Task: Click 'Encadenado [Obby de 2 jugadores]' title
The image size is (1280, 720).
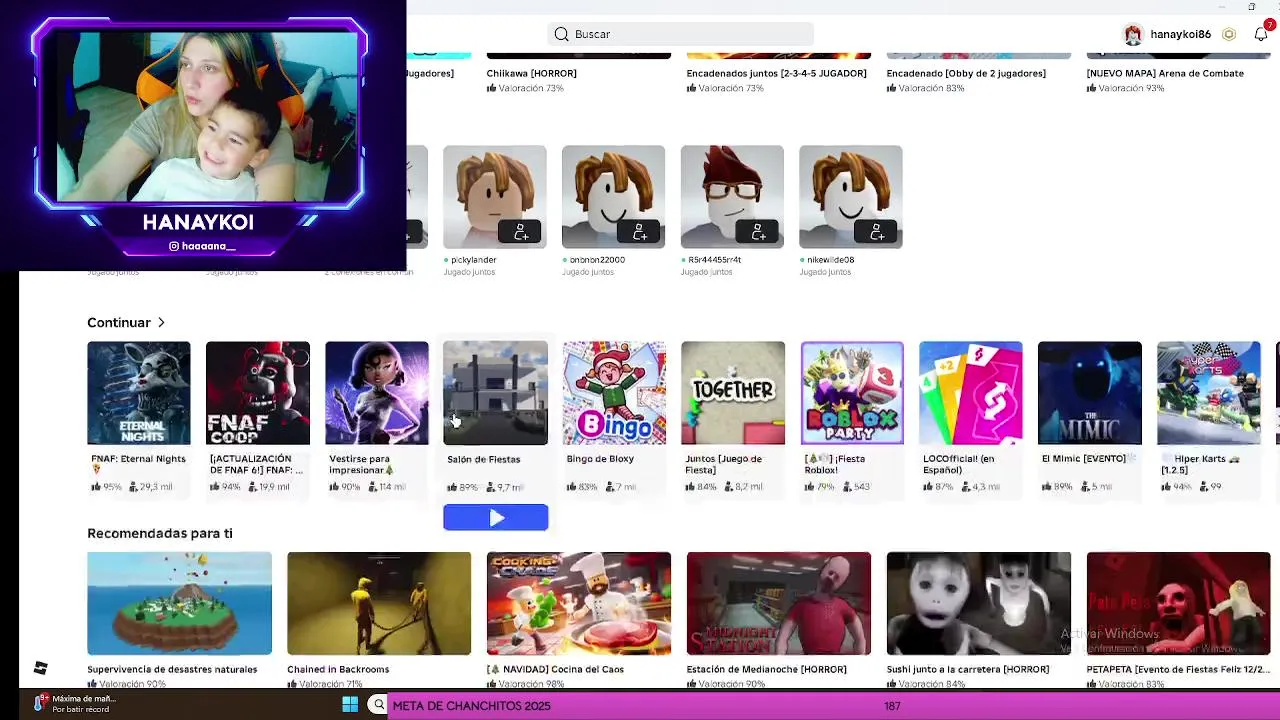Action: coord(966,73)
